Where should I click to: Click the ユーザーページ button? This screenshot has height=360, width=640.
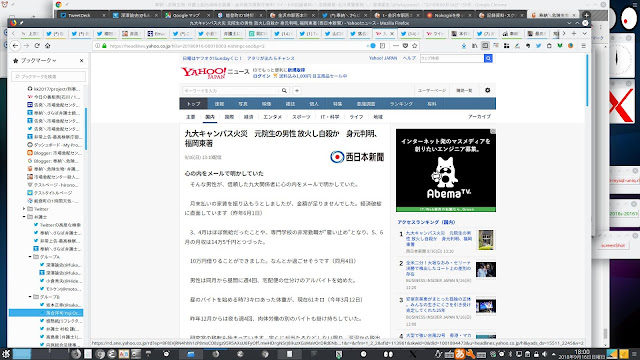click(432, 91)
